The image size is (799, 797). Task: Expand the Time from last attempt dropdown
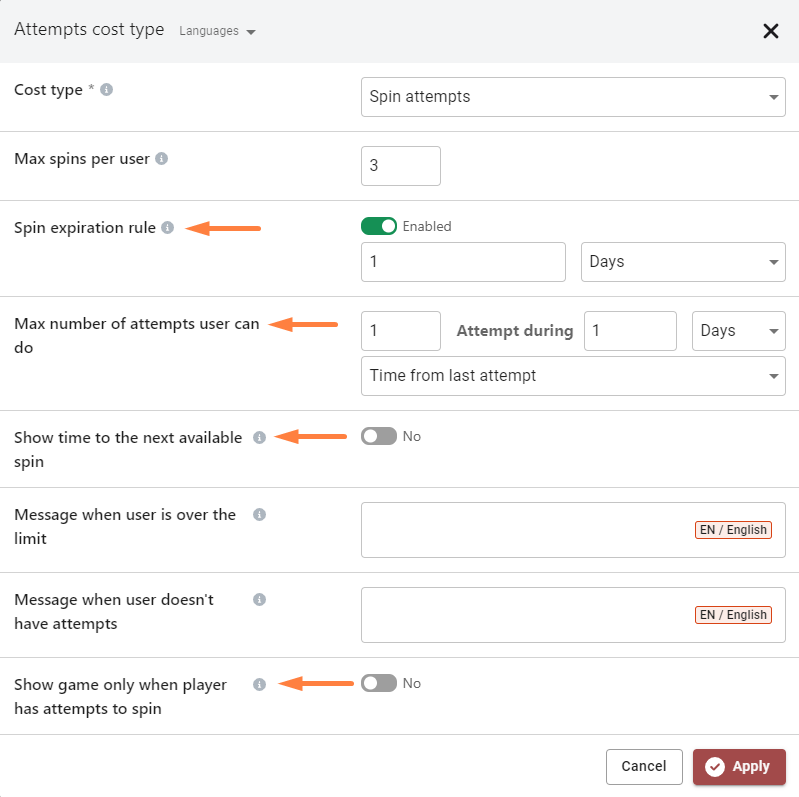[572, 376]
